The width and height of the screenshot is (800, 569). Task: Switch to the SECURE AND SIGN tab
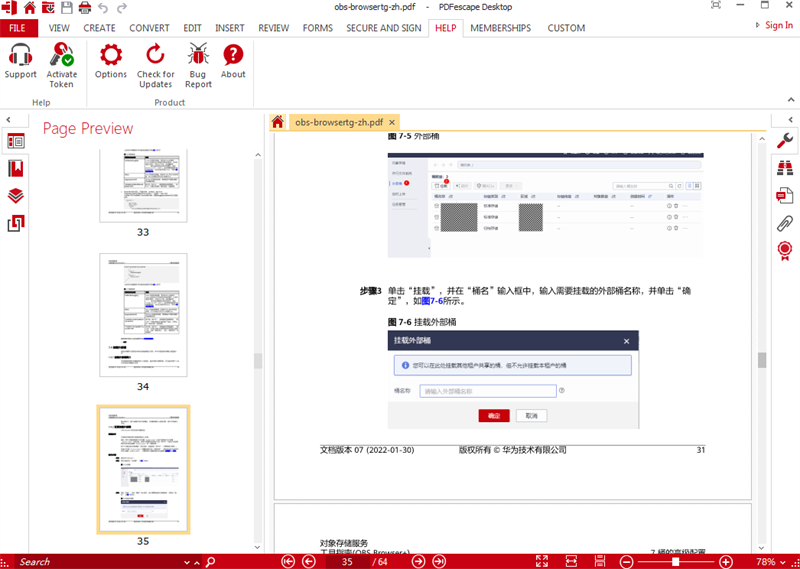[x=384, y=28]
